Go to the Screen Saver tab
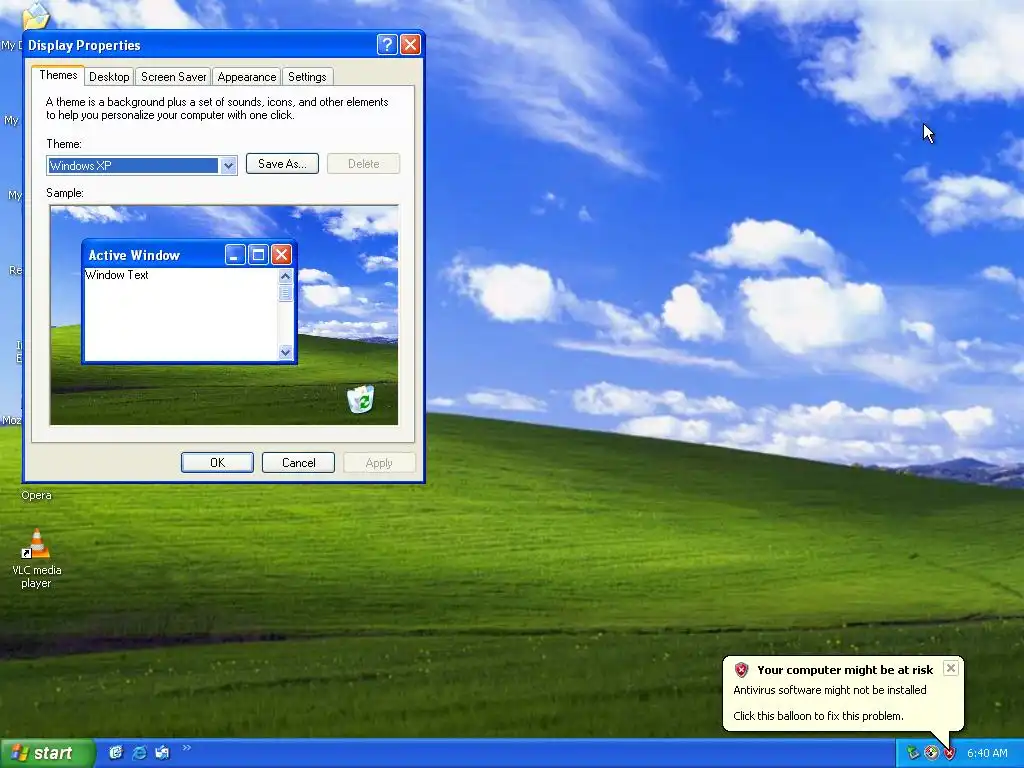Viewport: 1024px width, 768px height. (x=173, y=77)
